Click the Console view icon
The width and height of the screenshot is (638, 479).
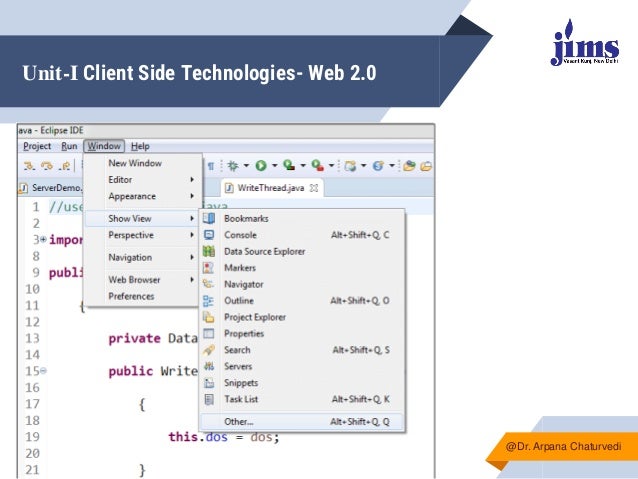click(209, 235)
